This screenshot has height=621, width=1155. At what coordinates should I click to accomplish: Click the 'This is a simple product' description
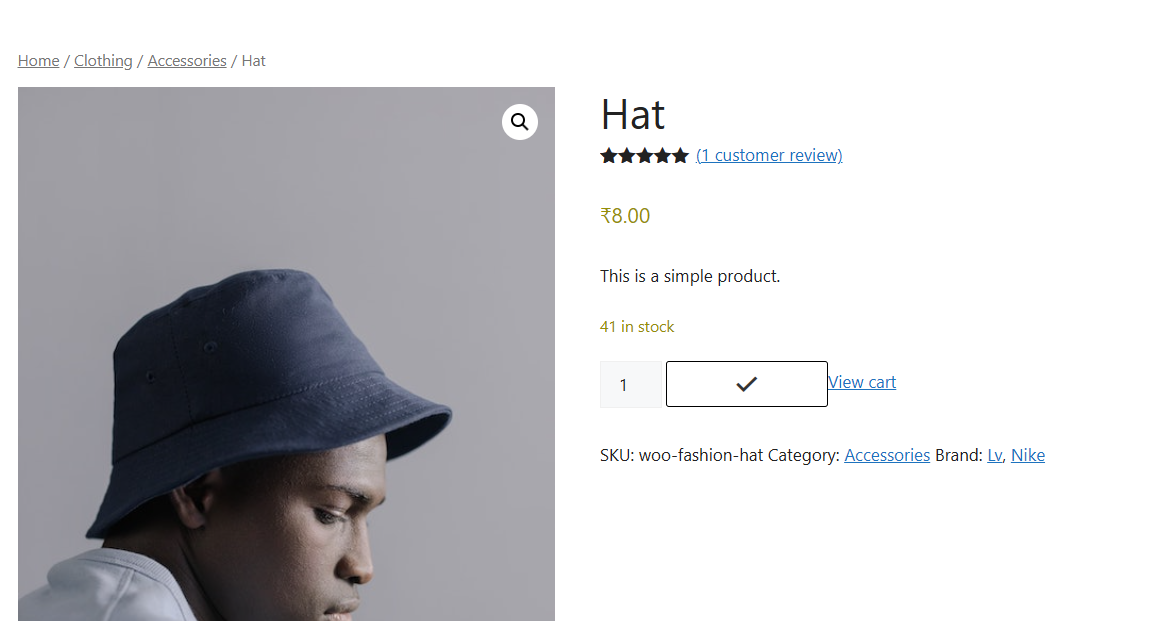coord(690,276)
